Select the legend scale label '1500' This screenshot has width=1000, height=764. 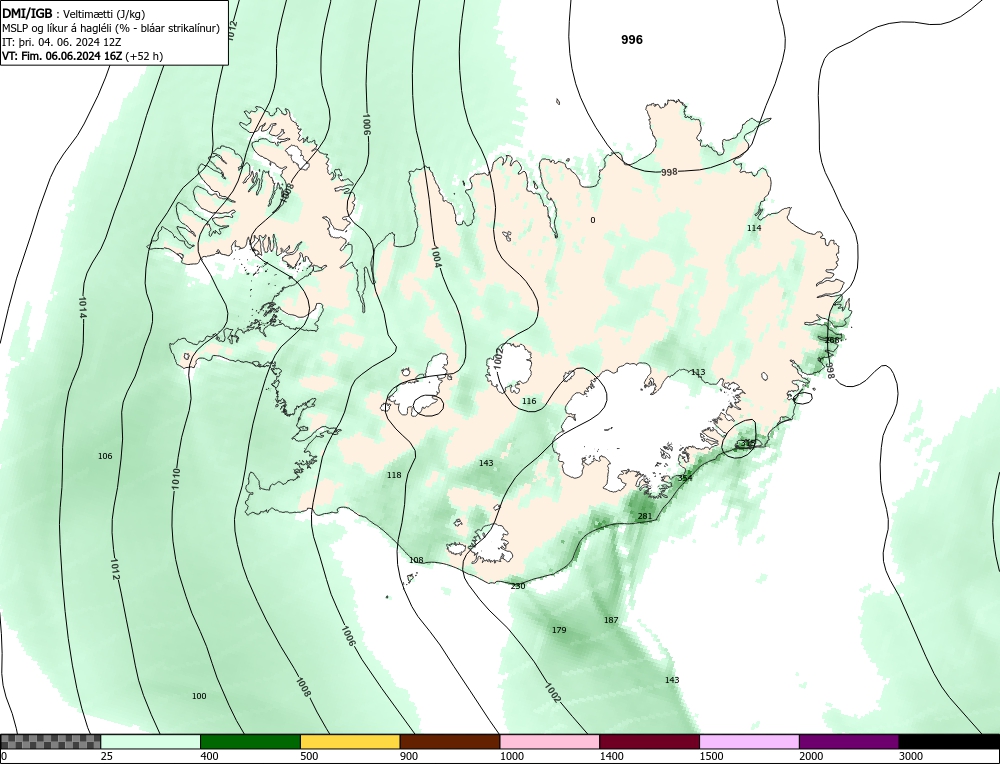point(711,757)
